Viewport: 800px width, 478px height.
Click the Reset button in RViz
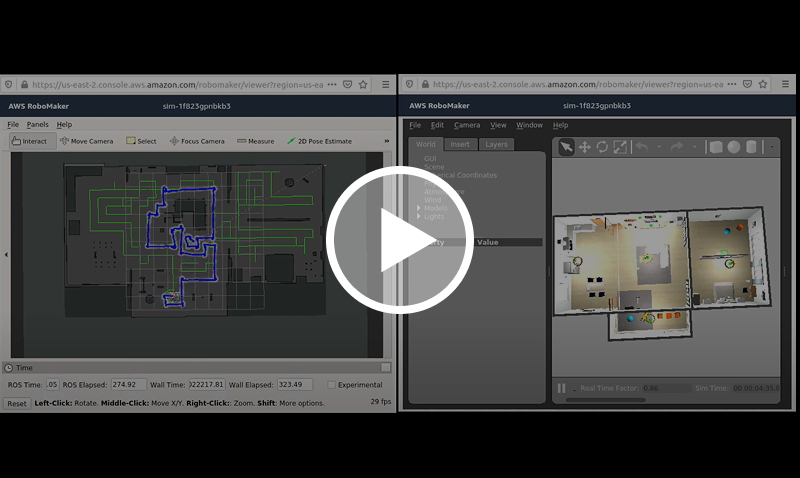(17, 404)
